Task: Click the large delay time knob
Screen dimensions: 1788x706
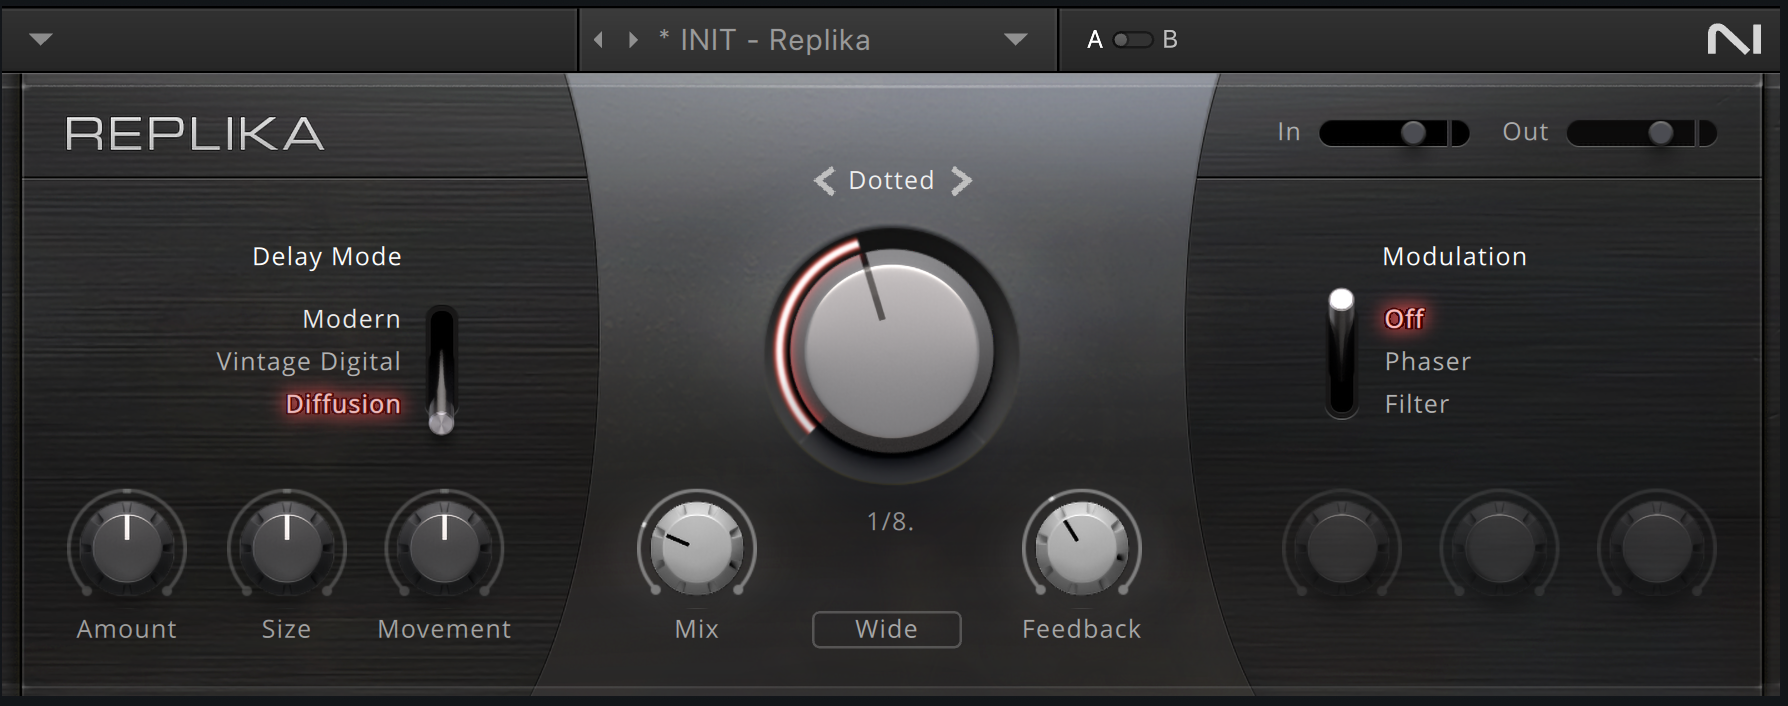Action: [891, 351]
